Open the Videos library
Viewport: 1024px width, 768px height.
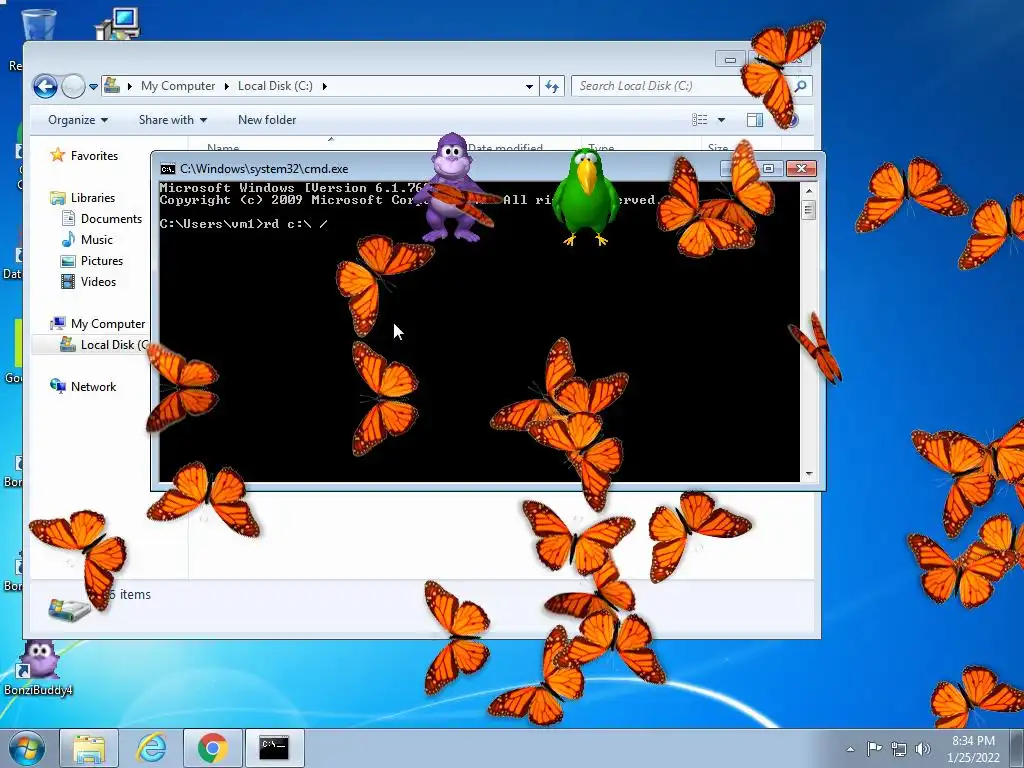99,281
